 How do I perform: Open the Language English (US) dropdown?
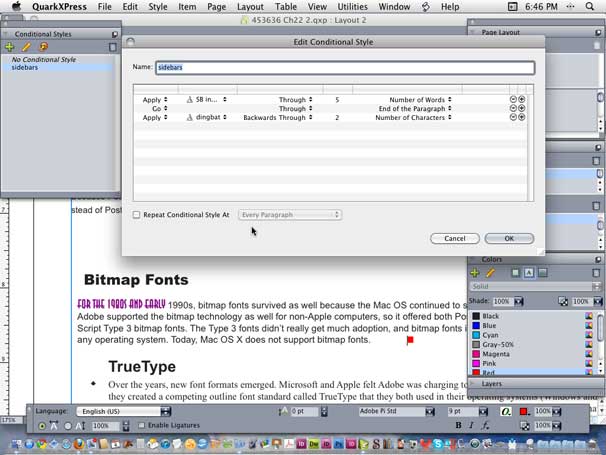point(124,412)
